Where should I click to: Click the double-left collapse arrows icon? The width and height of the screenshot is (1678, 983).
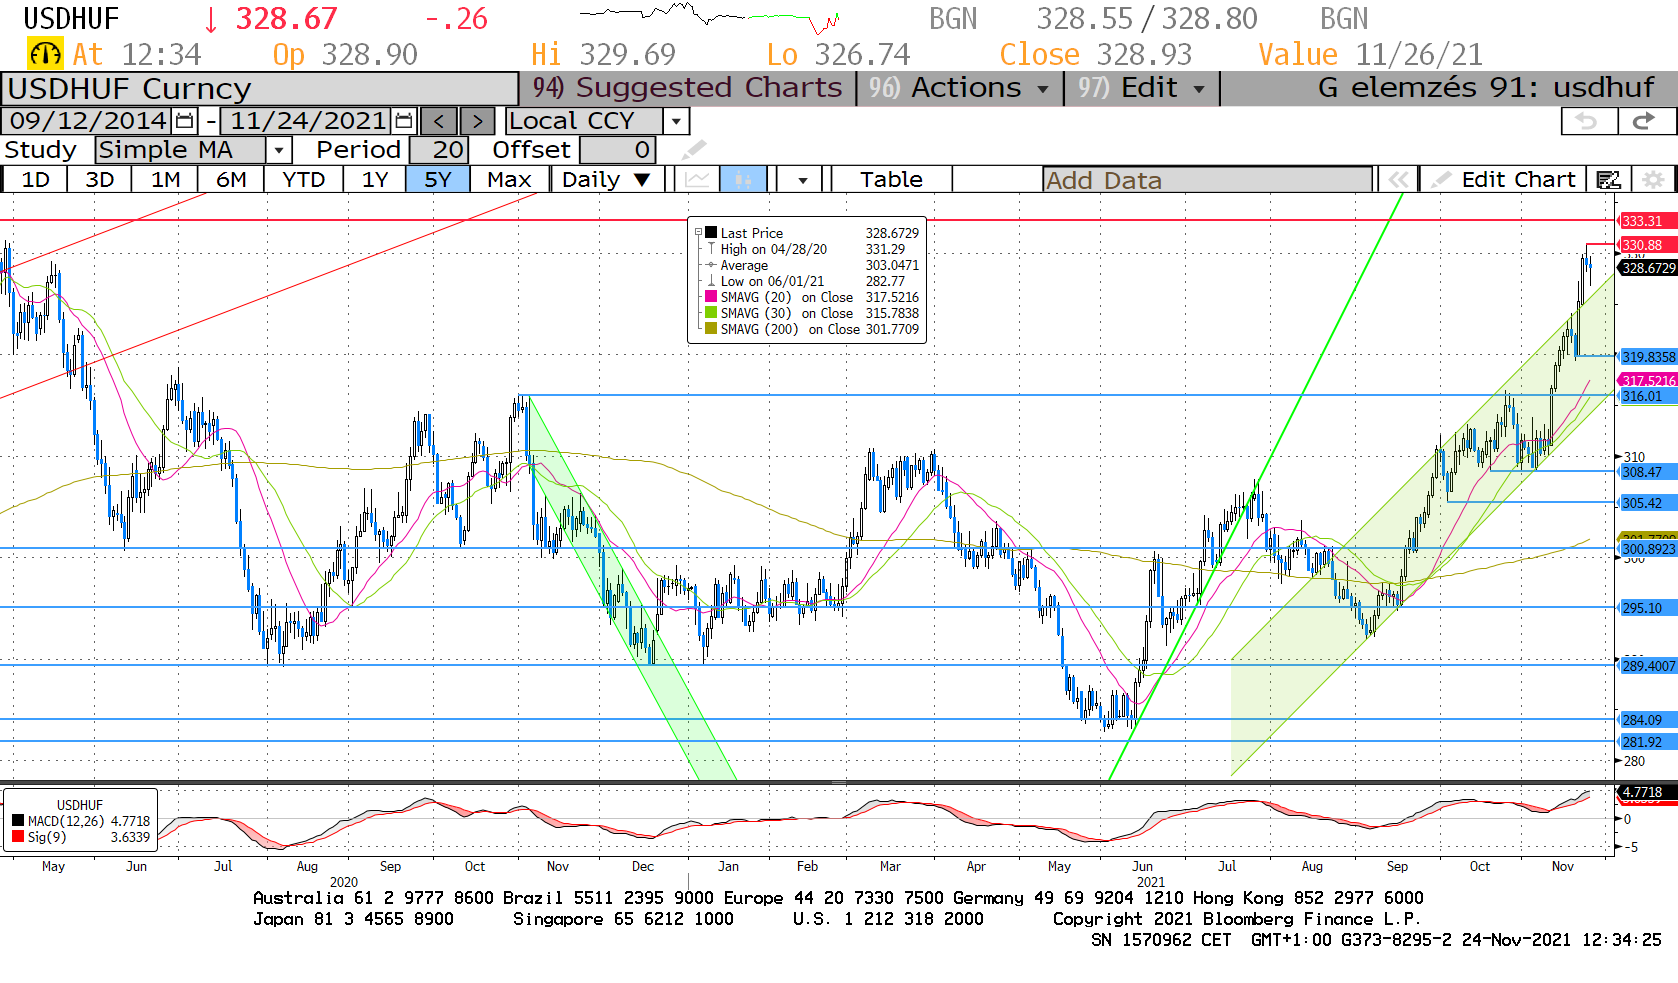click(x=1397, y=180)
